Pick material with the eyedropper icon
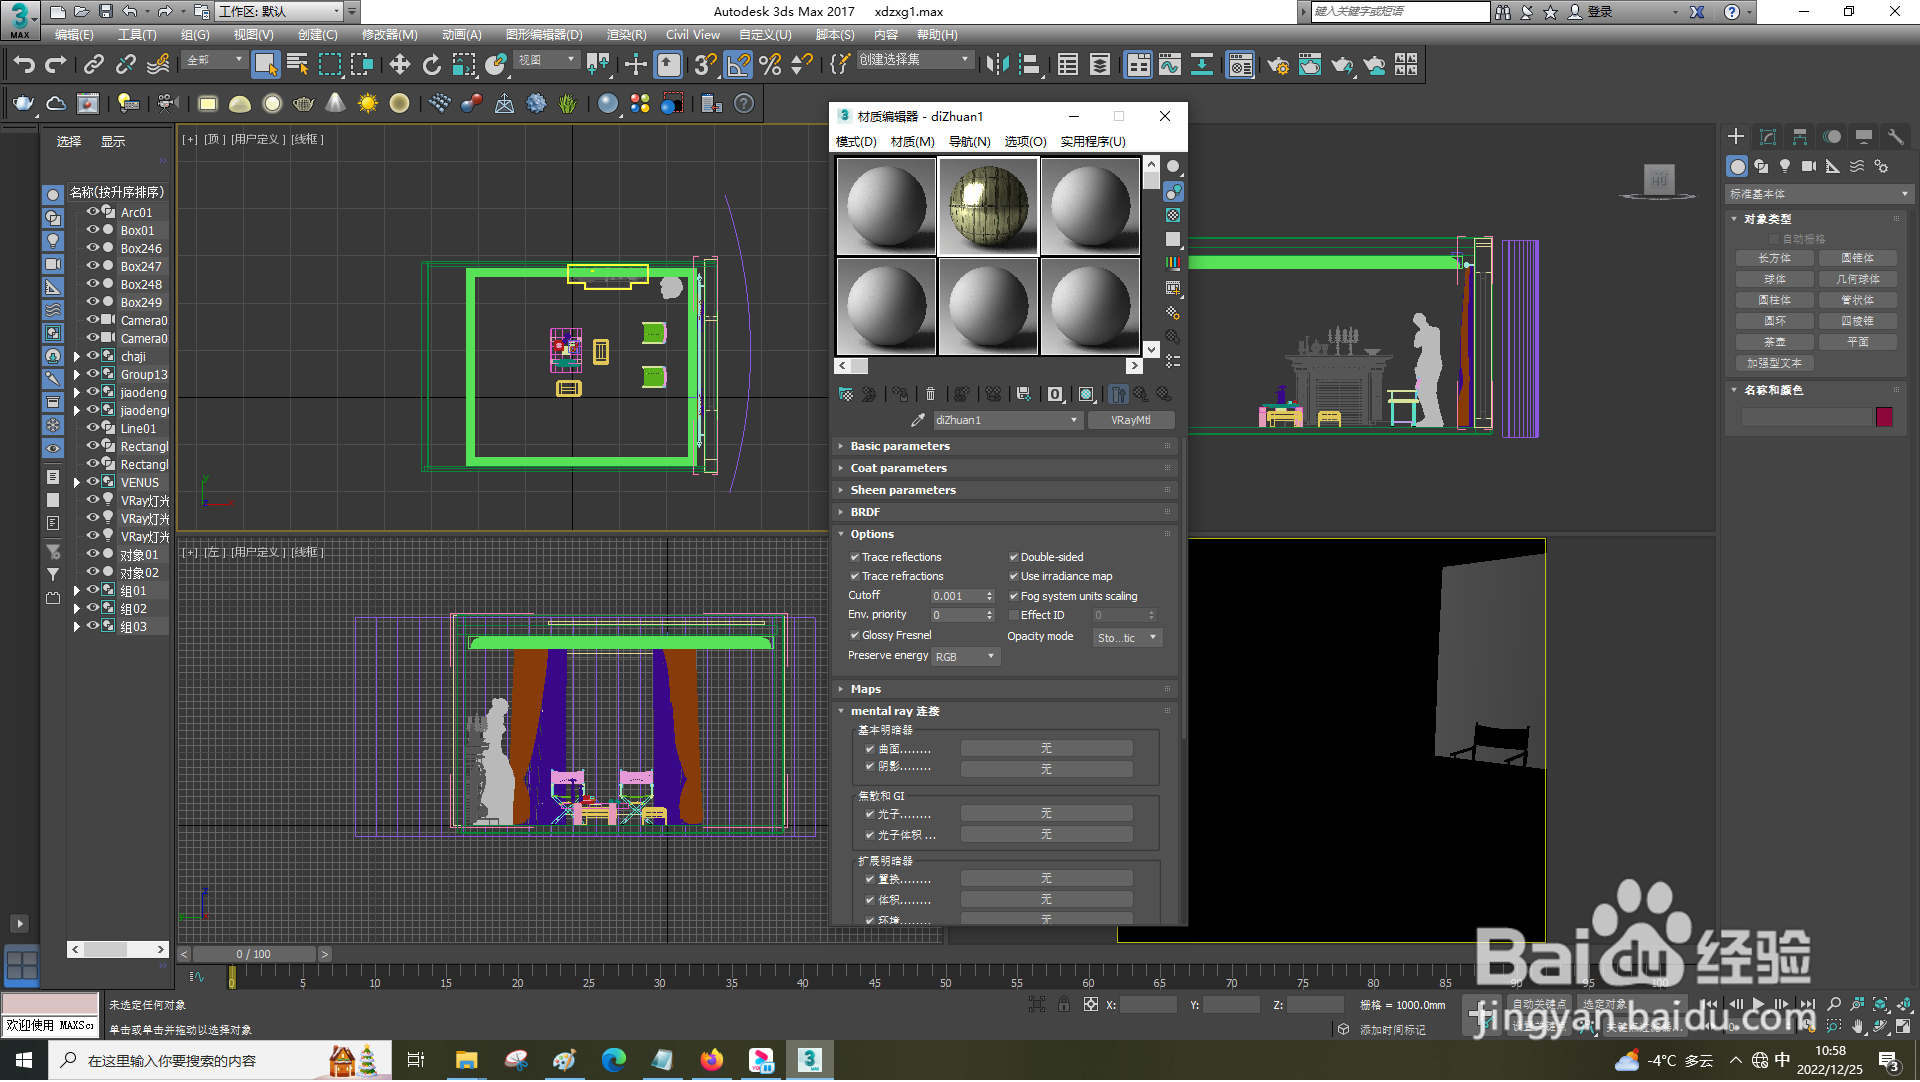This screenshot has width=1920, height=1082. pos(917,420)
